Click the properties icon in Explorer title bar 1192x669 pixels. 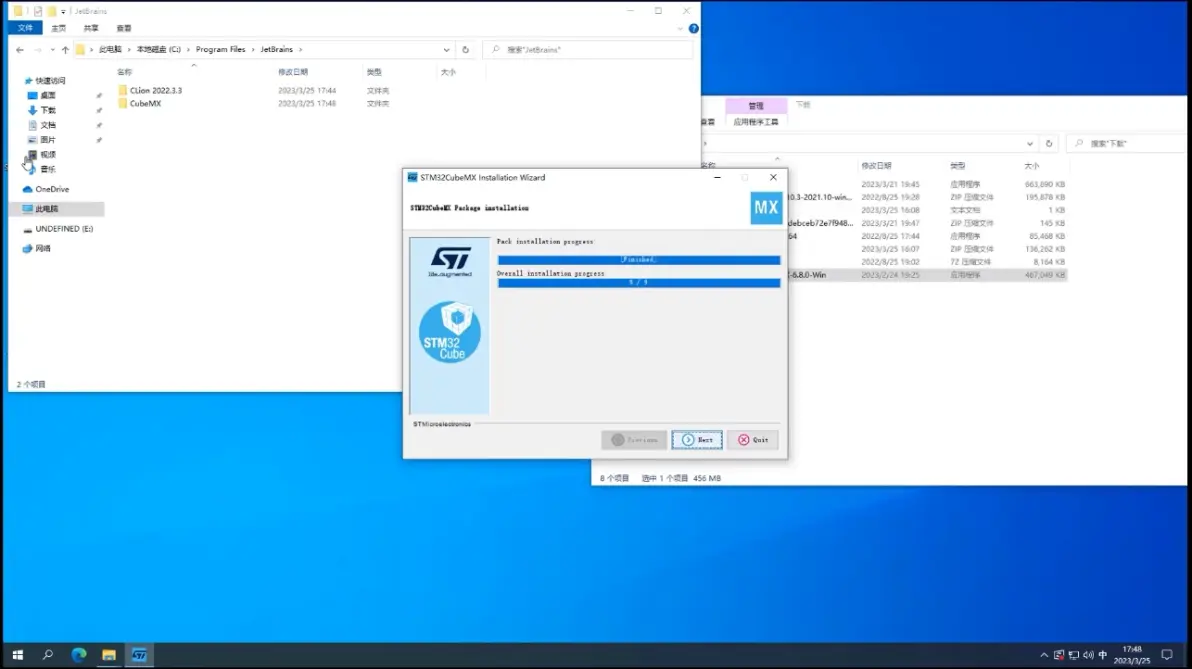37,11
